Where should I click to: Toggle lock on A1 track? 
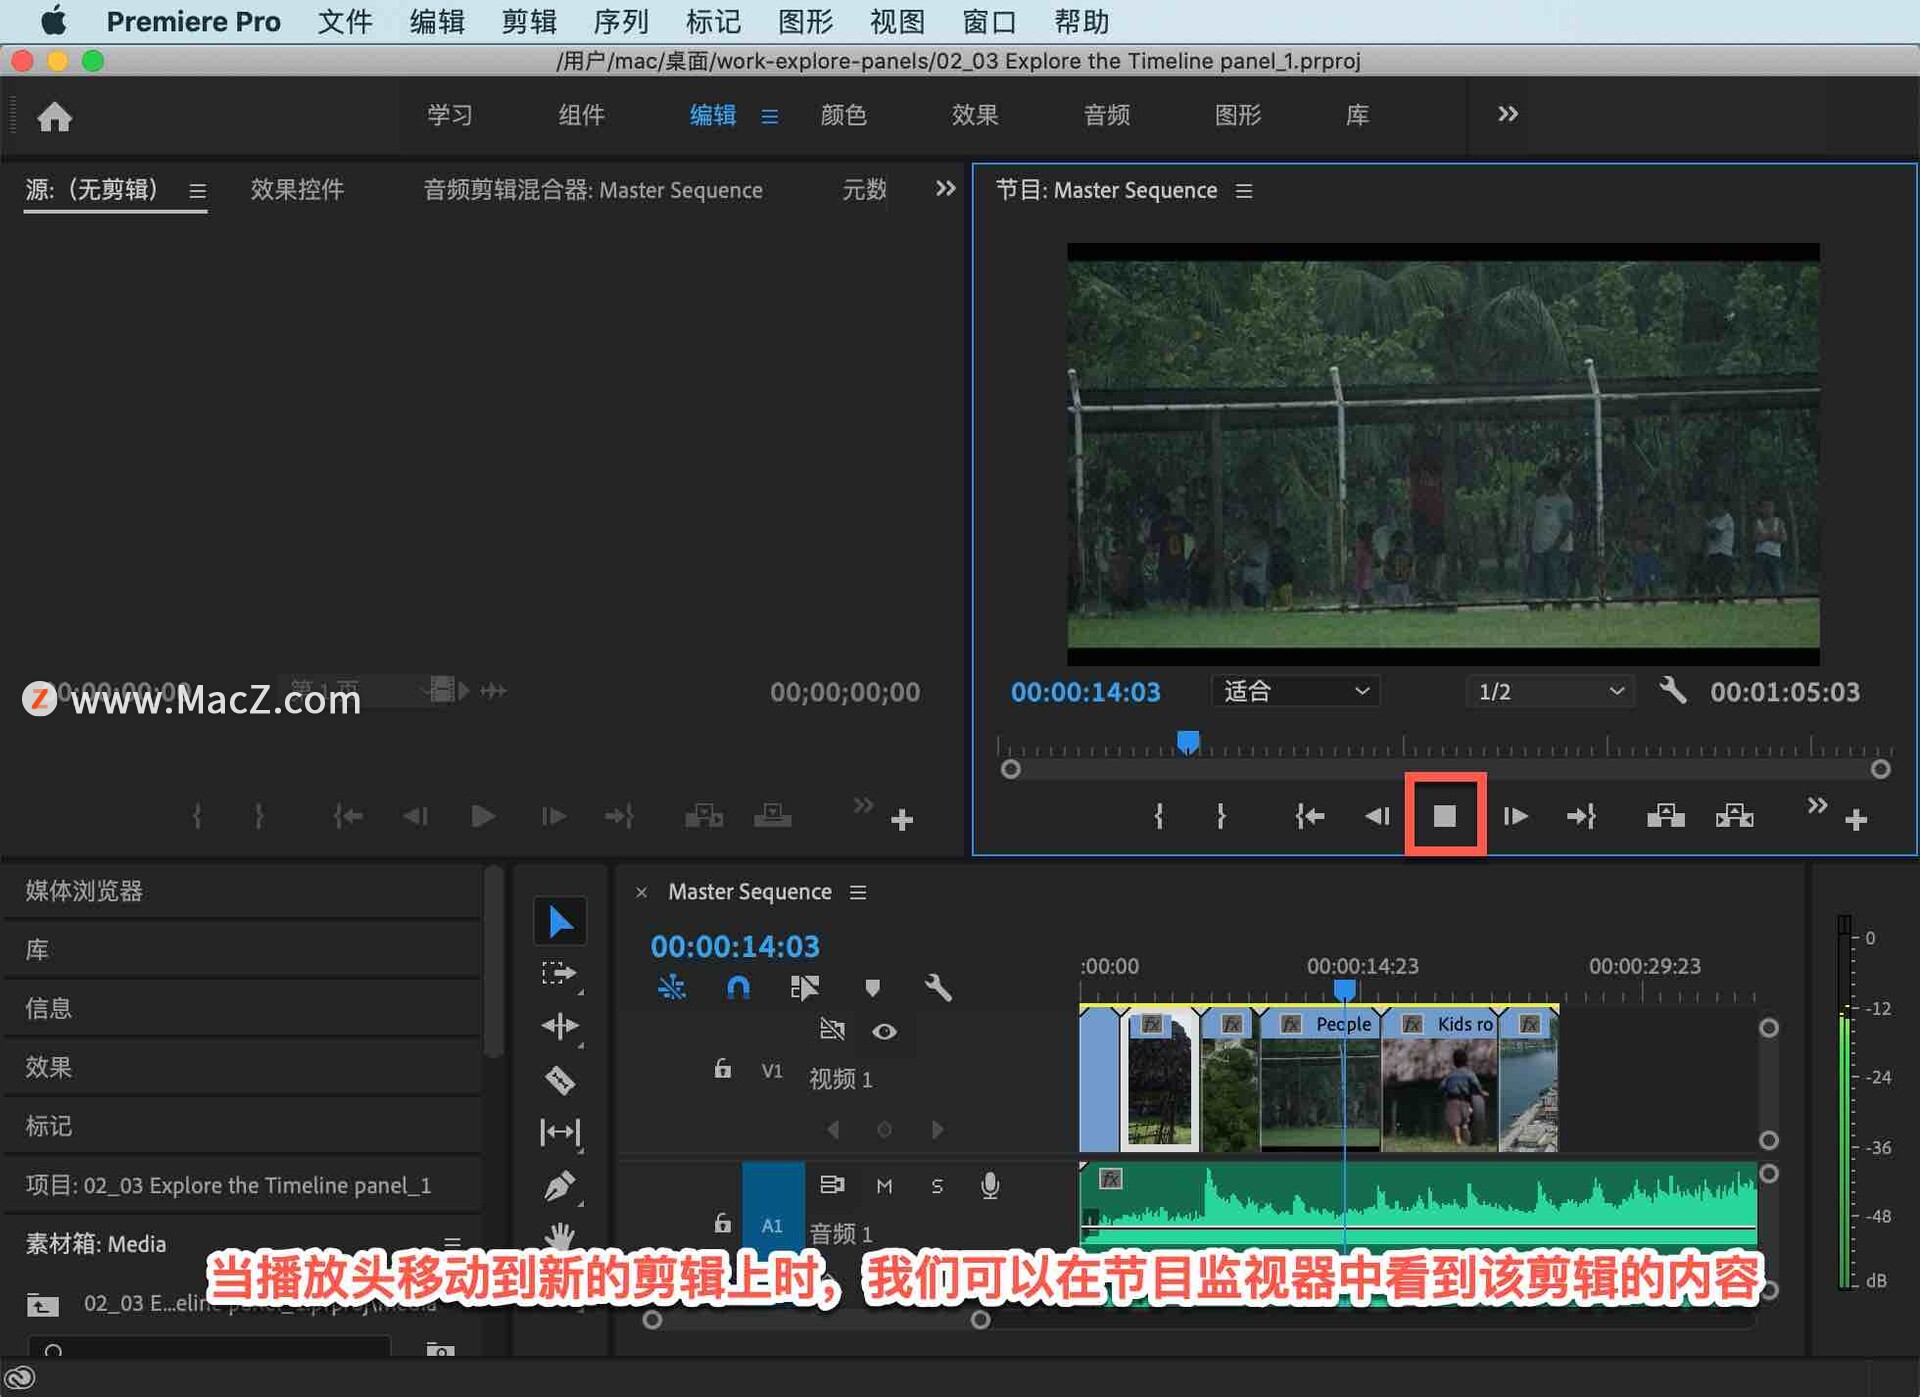point(722,1222)
